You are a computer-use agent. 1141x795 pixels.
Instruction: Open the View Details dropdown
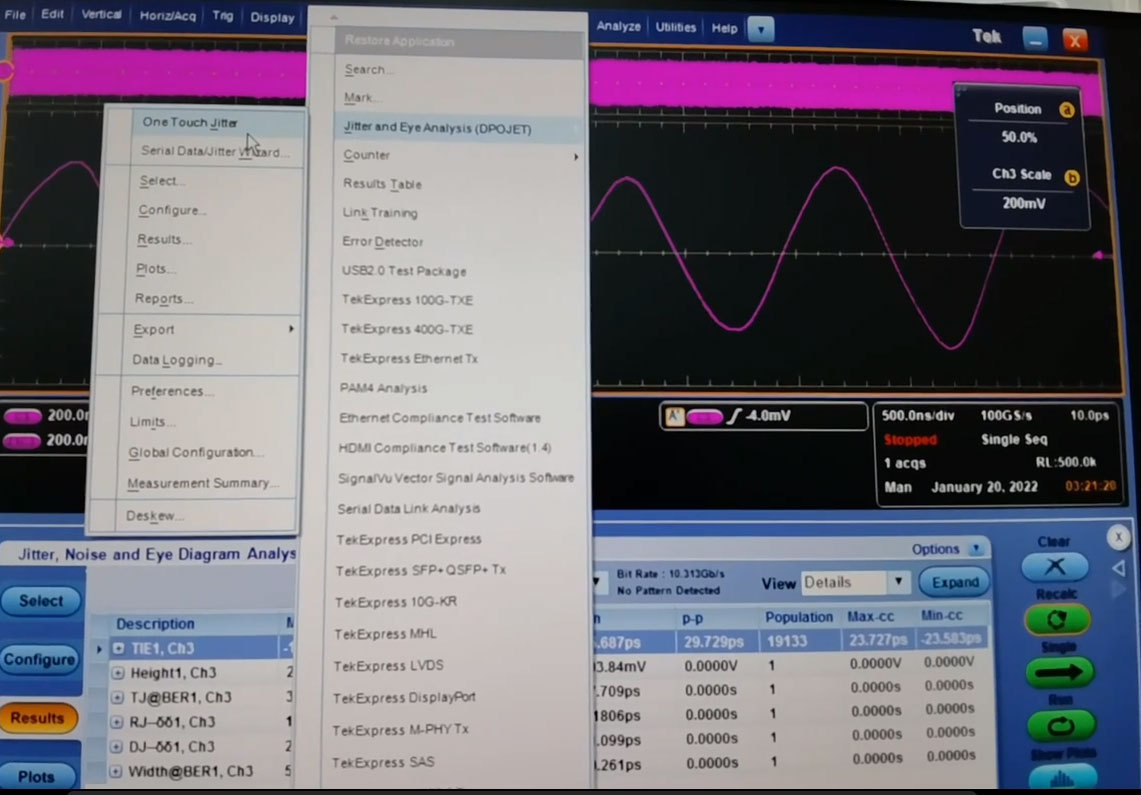coord(898,582)
